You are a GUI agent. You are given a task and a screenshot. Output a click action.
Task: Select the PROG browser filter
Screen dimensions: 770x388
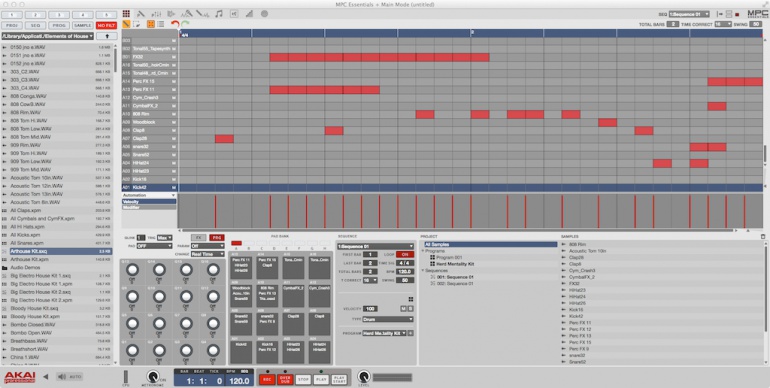point(59,25)
